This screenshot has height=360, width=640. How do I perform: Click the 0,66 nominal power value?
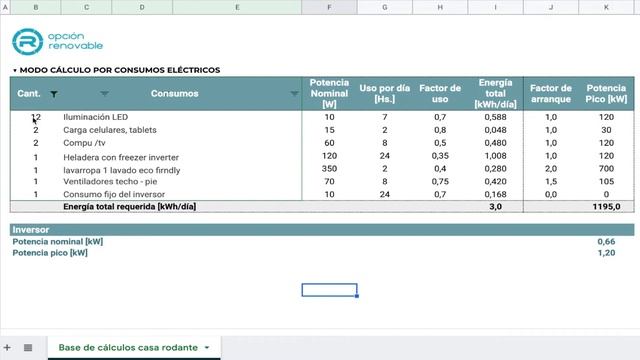606,242
